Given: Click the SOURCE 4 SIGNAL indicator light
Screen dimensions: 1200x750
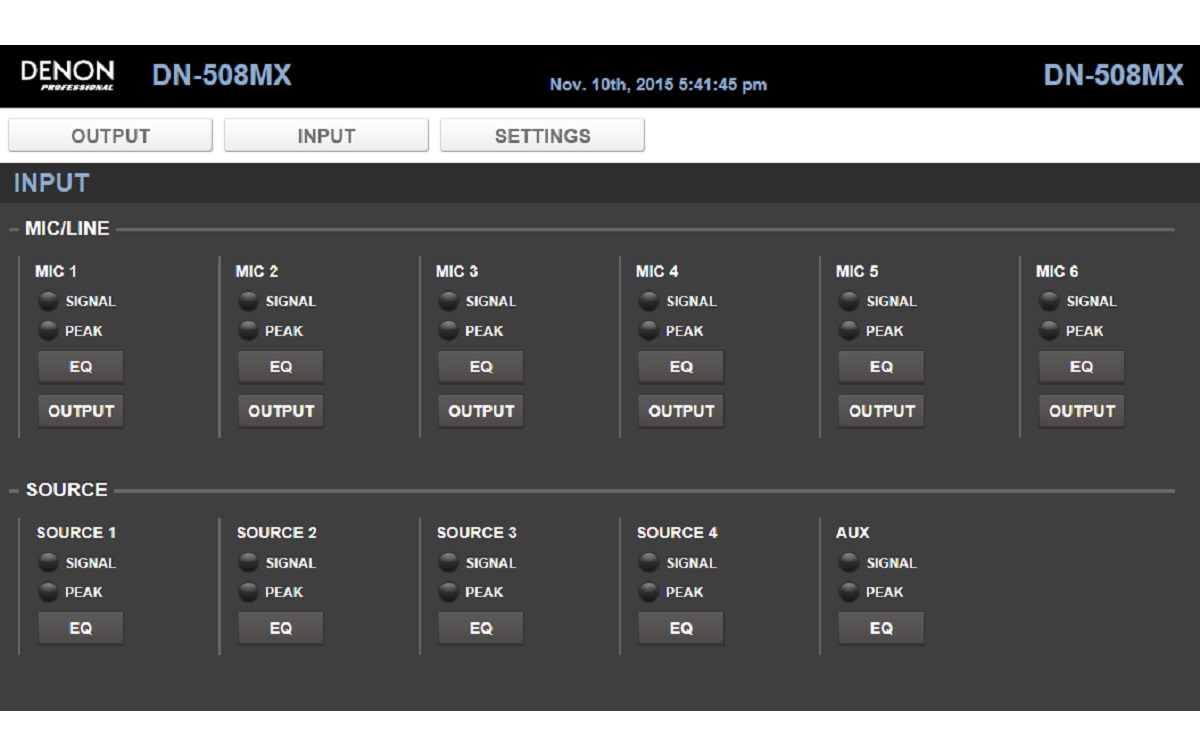Looking at the screenshot, I should [x=648, y=563].
